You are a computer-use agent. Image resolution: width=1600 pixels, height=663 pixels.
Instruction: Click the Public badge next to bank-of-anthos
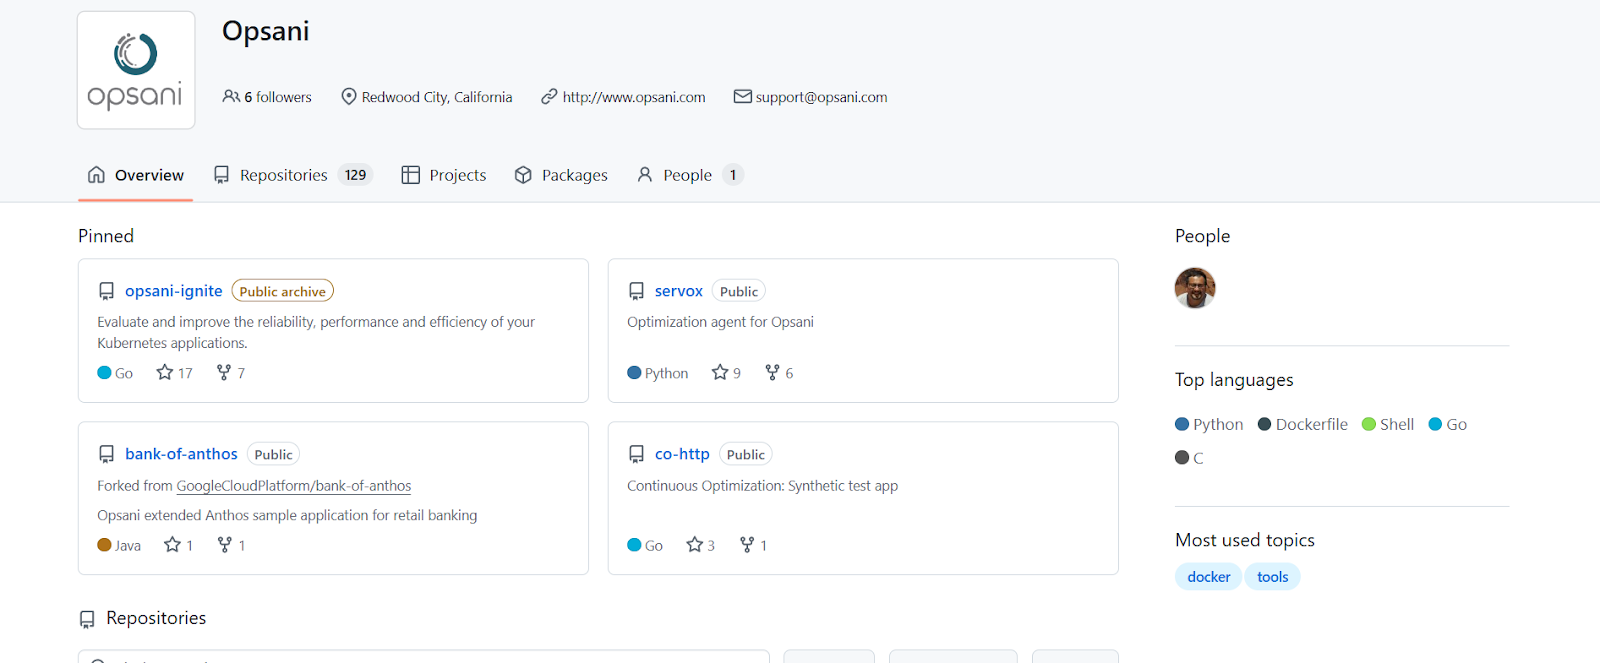click(273, 454)
